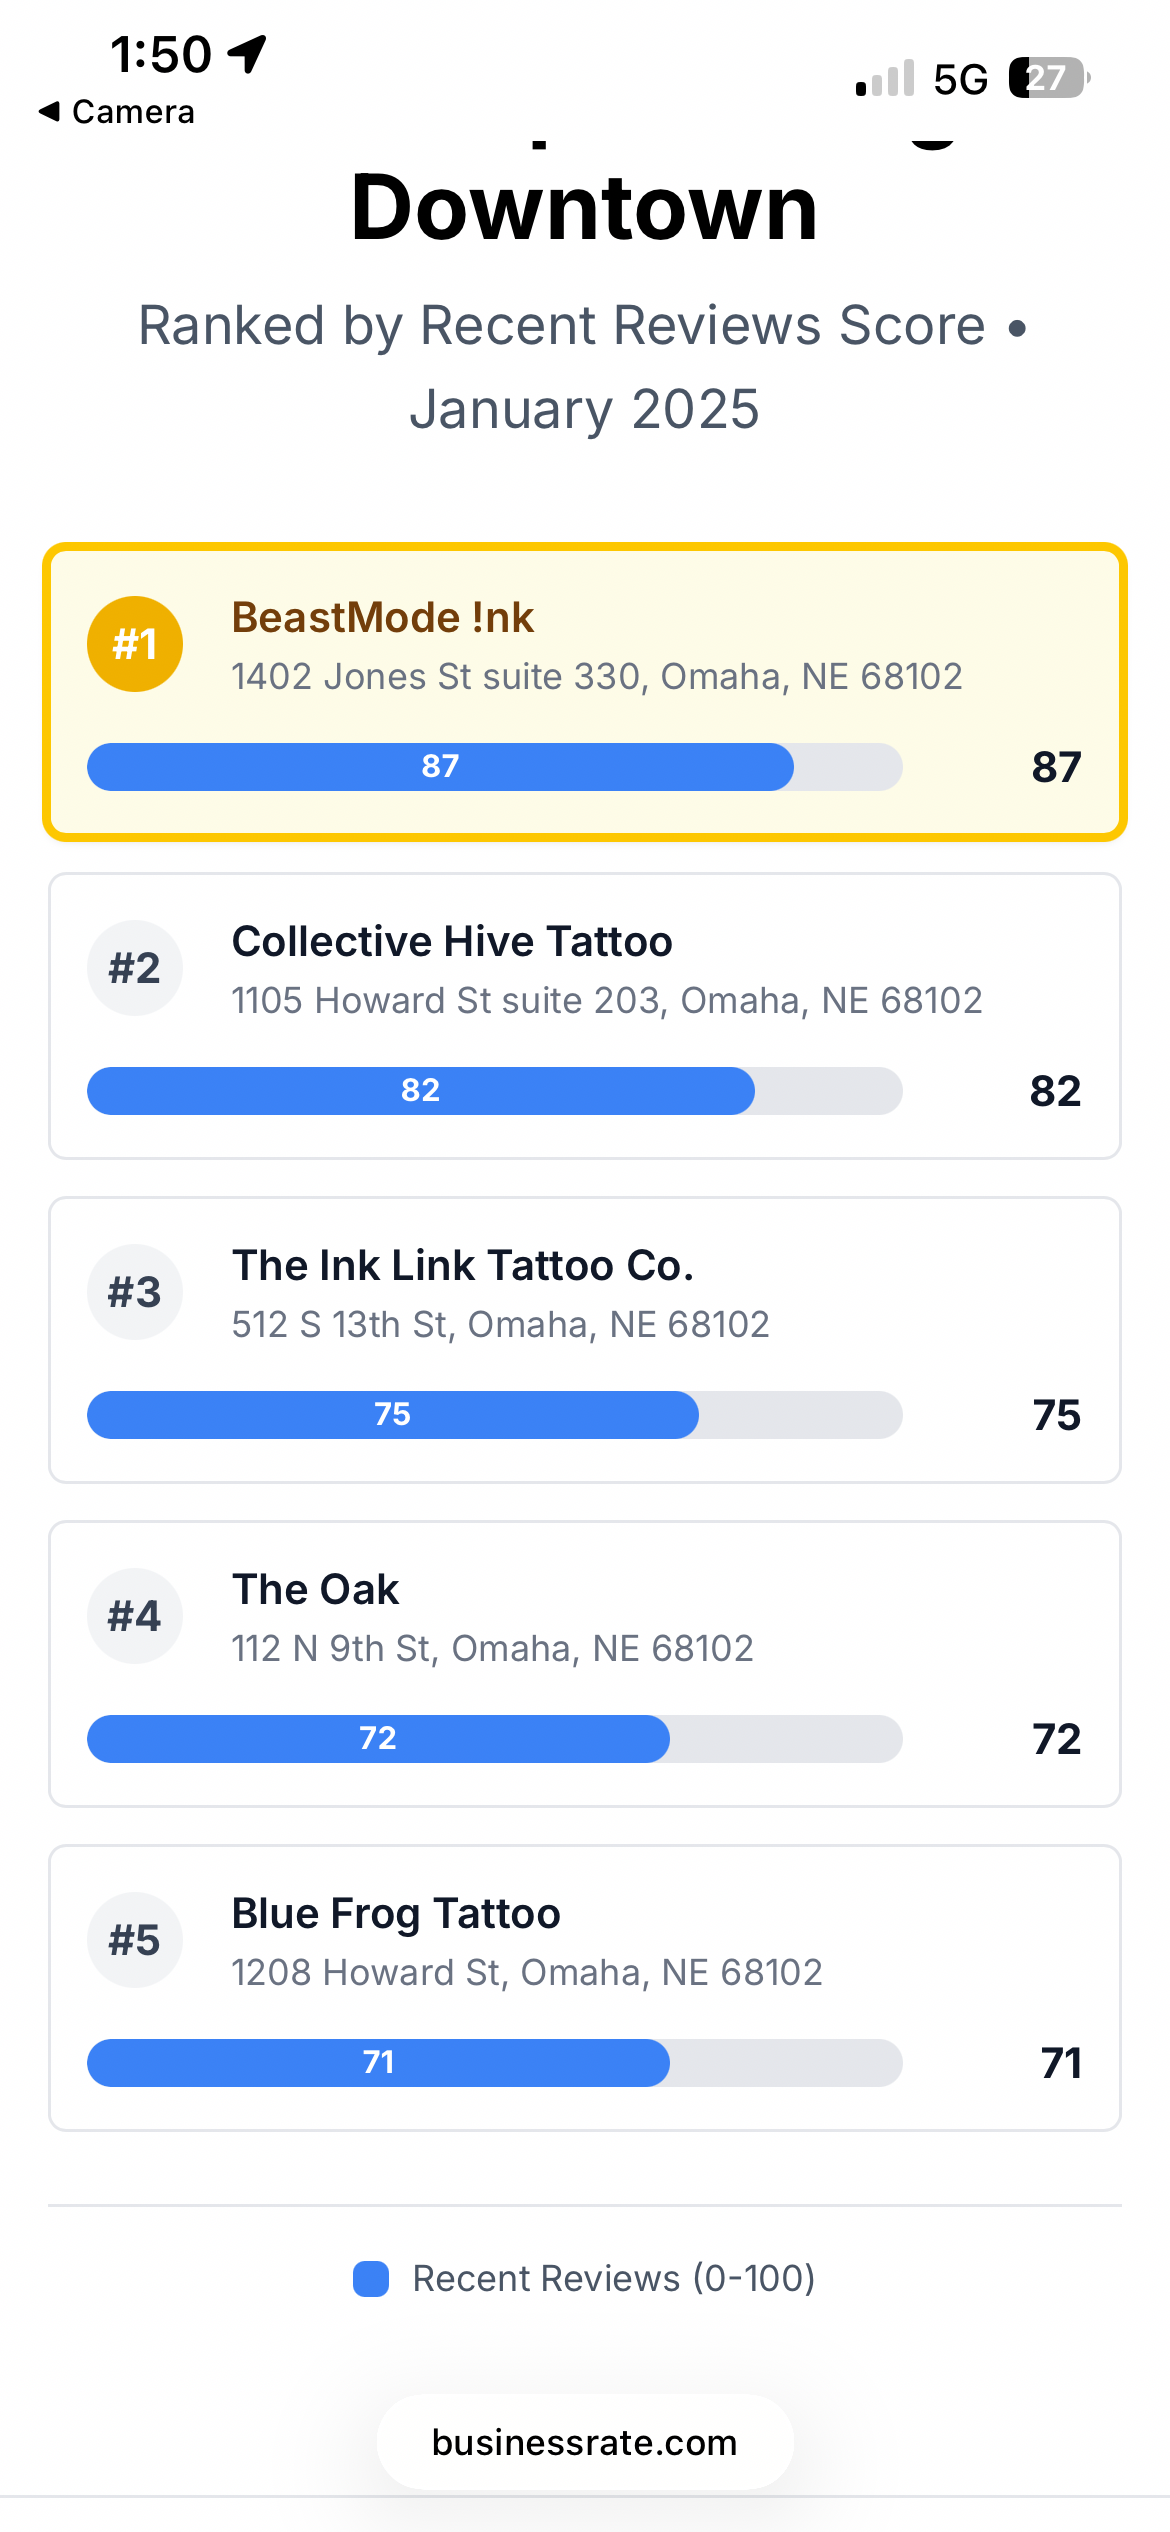Viewport: 1170px width, 2532px height.
Task: Tap the businessrate.com link button
Action: pyautogui.click(x=585, y=2442)
